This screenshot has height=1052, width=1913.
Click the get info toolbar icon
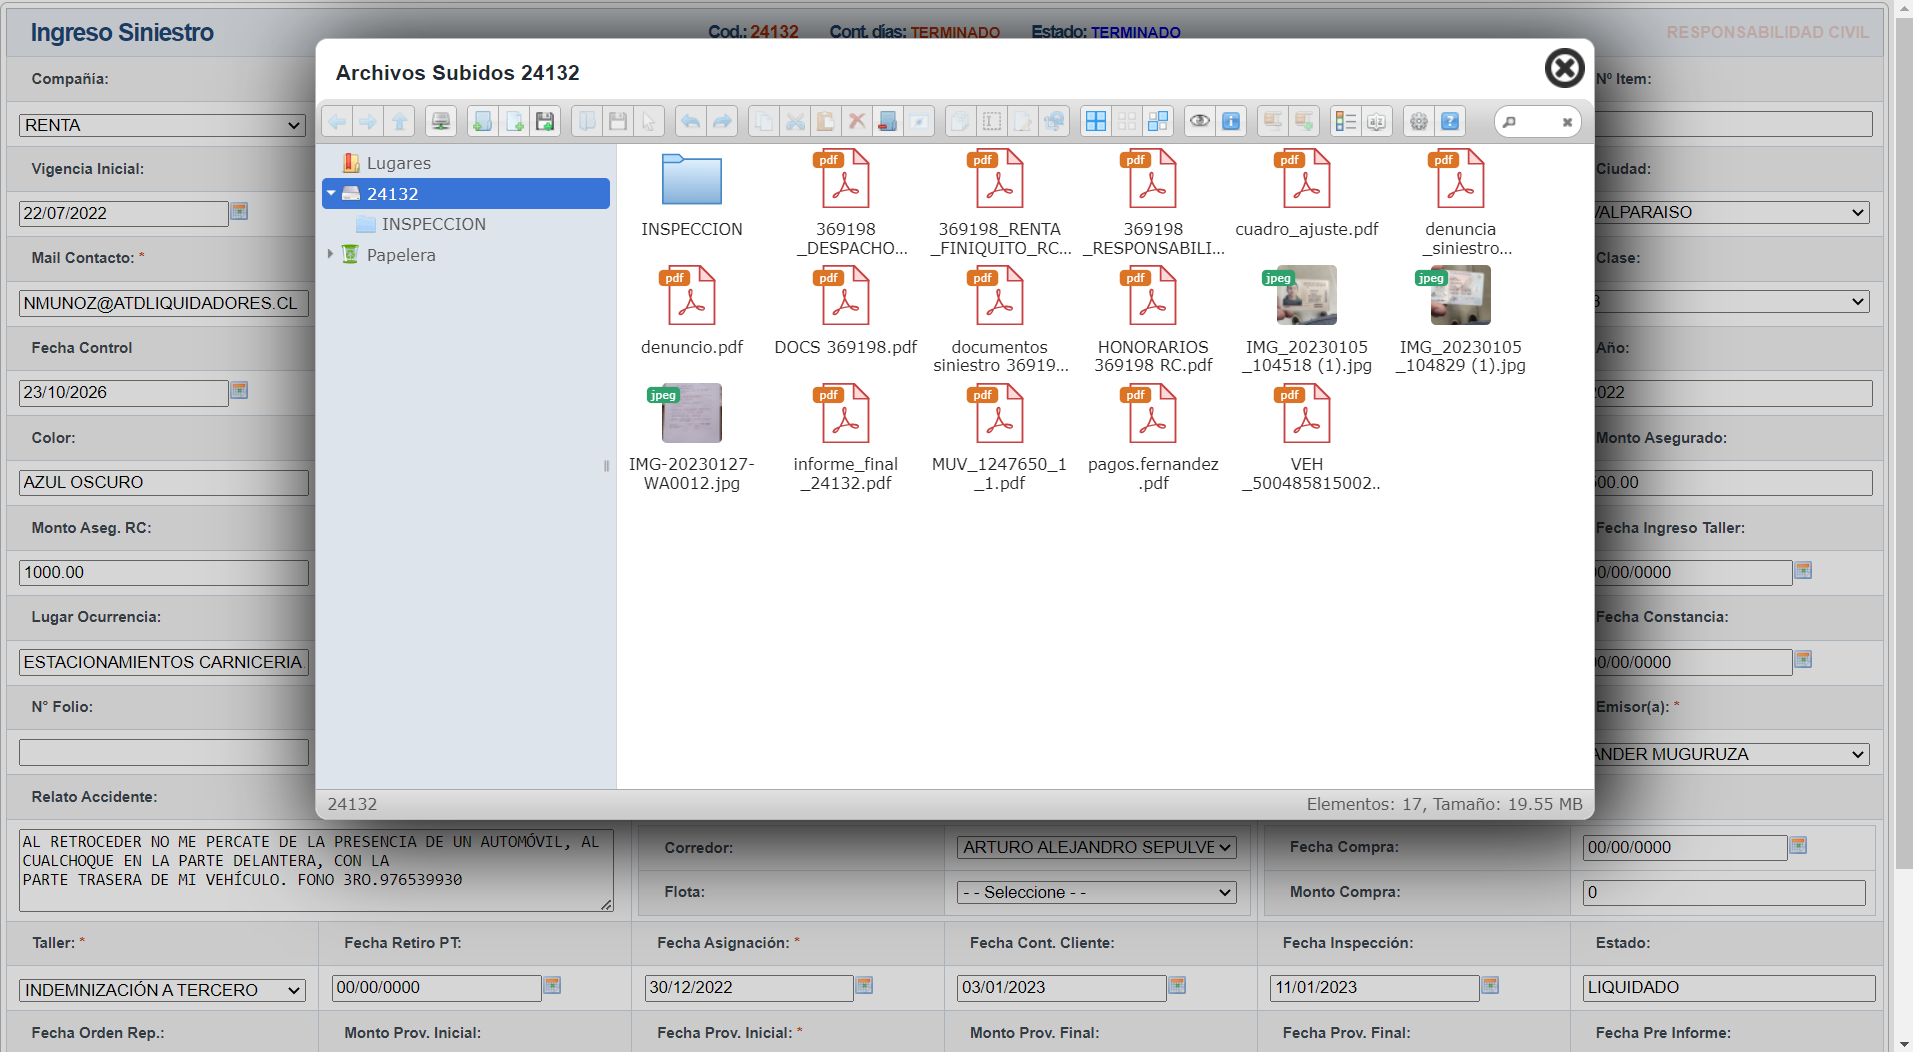1231,122
